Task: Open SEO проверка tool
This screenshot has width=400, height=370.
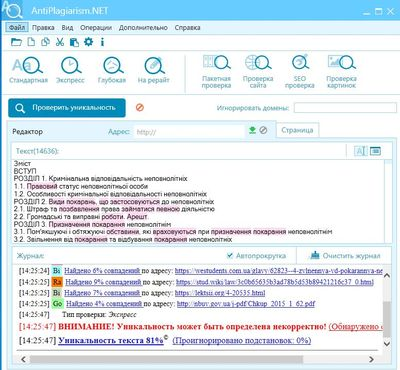Action: click(x=300, y=72)
